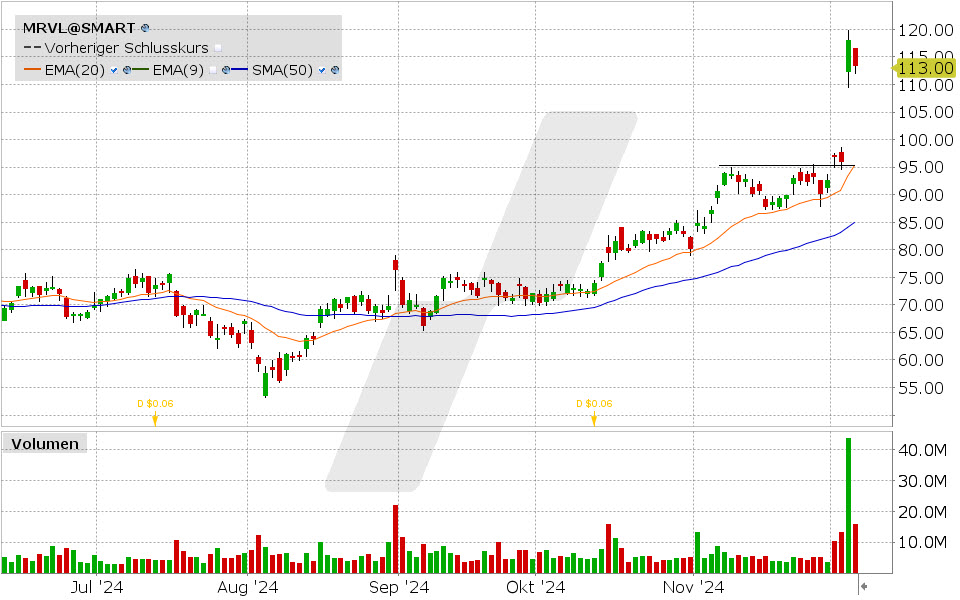Click the tallest green volume bar
Image resolution: width=960 pixels, height=600 pixels.
[849, 506]
